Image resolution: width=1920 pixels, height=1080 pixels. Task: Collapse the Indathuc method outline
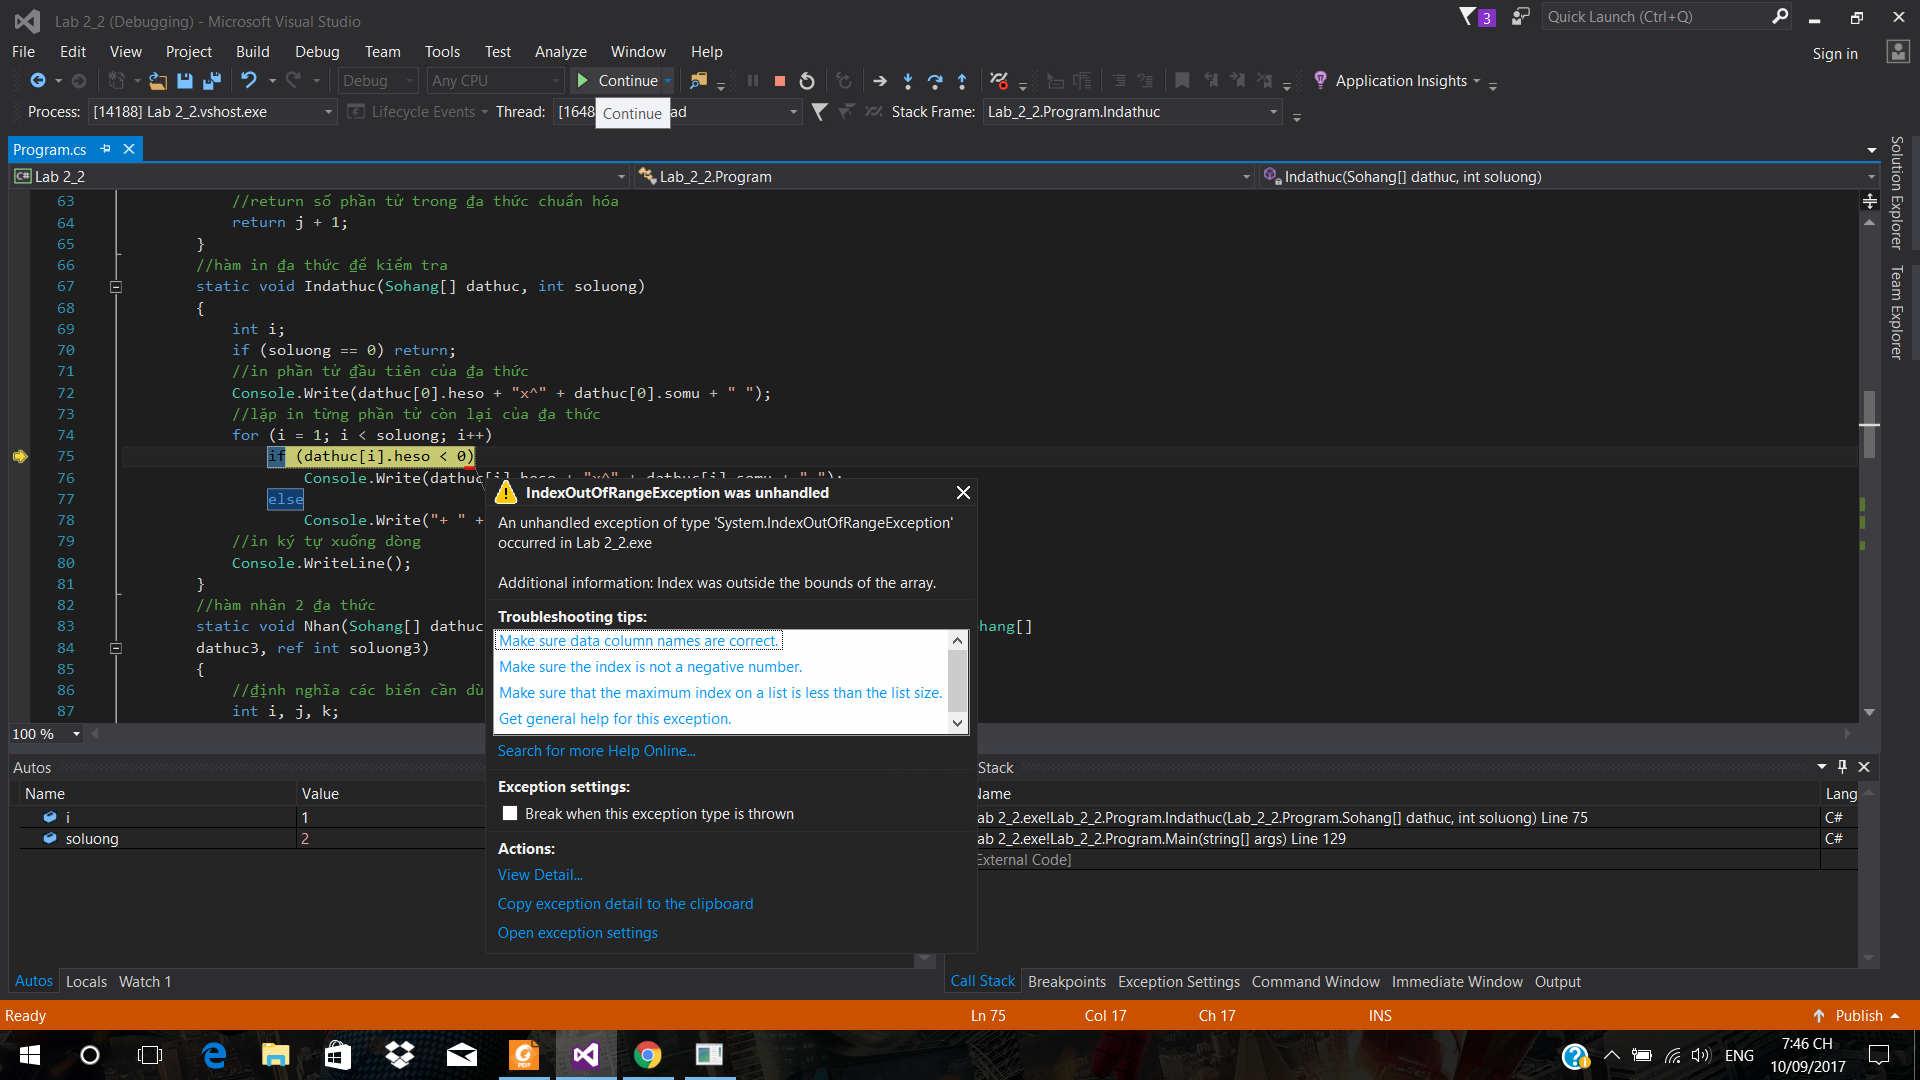[x=116, y=287]
